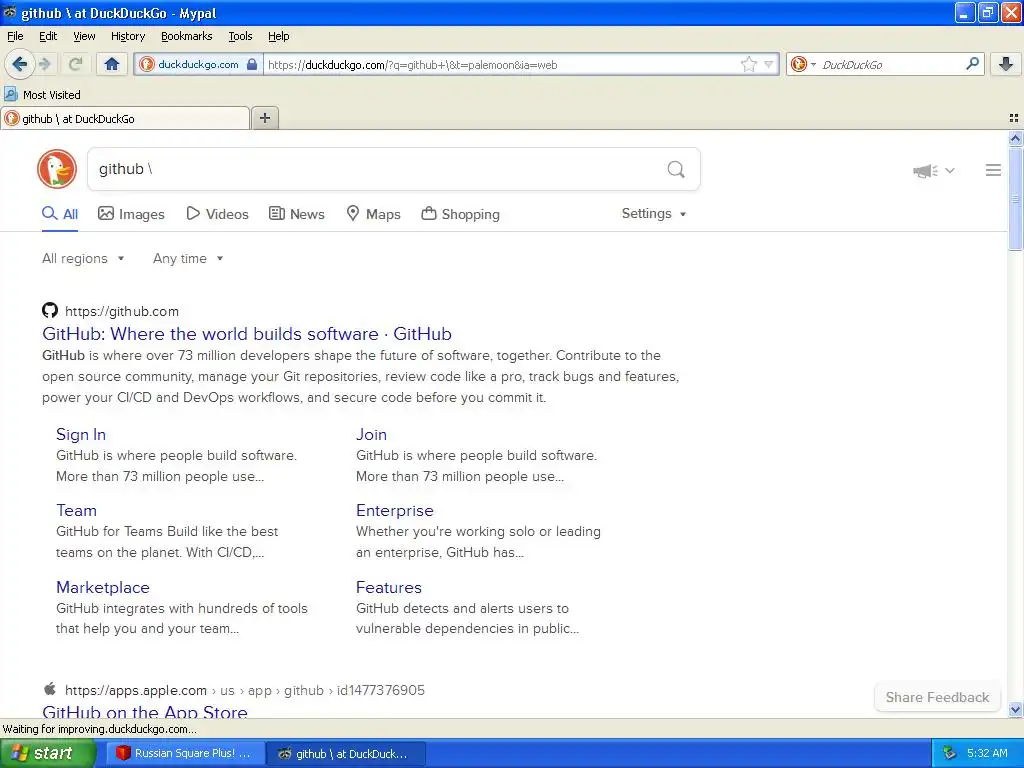The image size is (1024, 768).
Task: Open the Any time filter dropdown
Action: tap(188, 259)
